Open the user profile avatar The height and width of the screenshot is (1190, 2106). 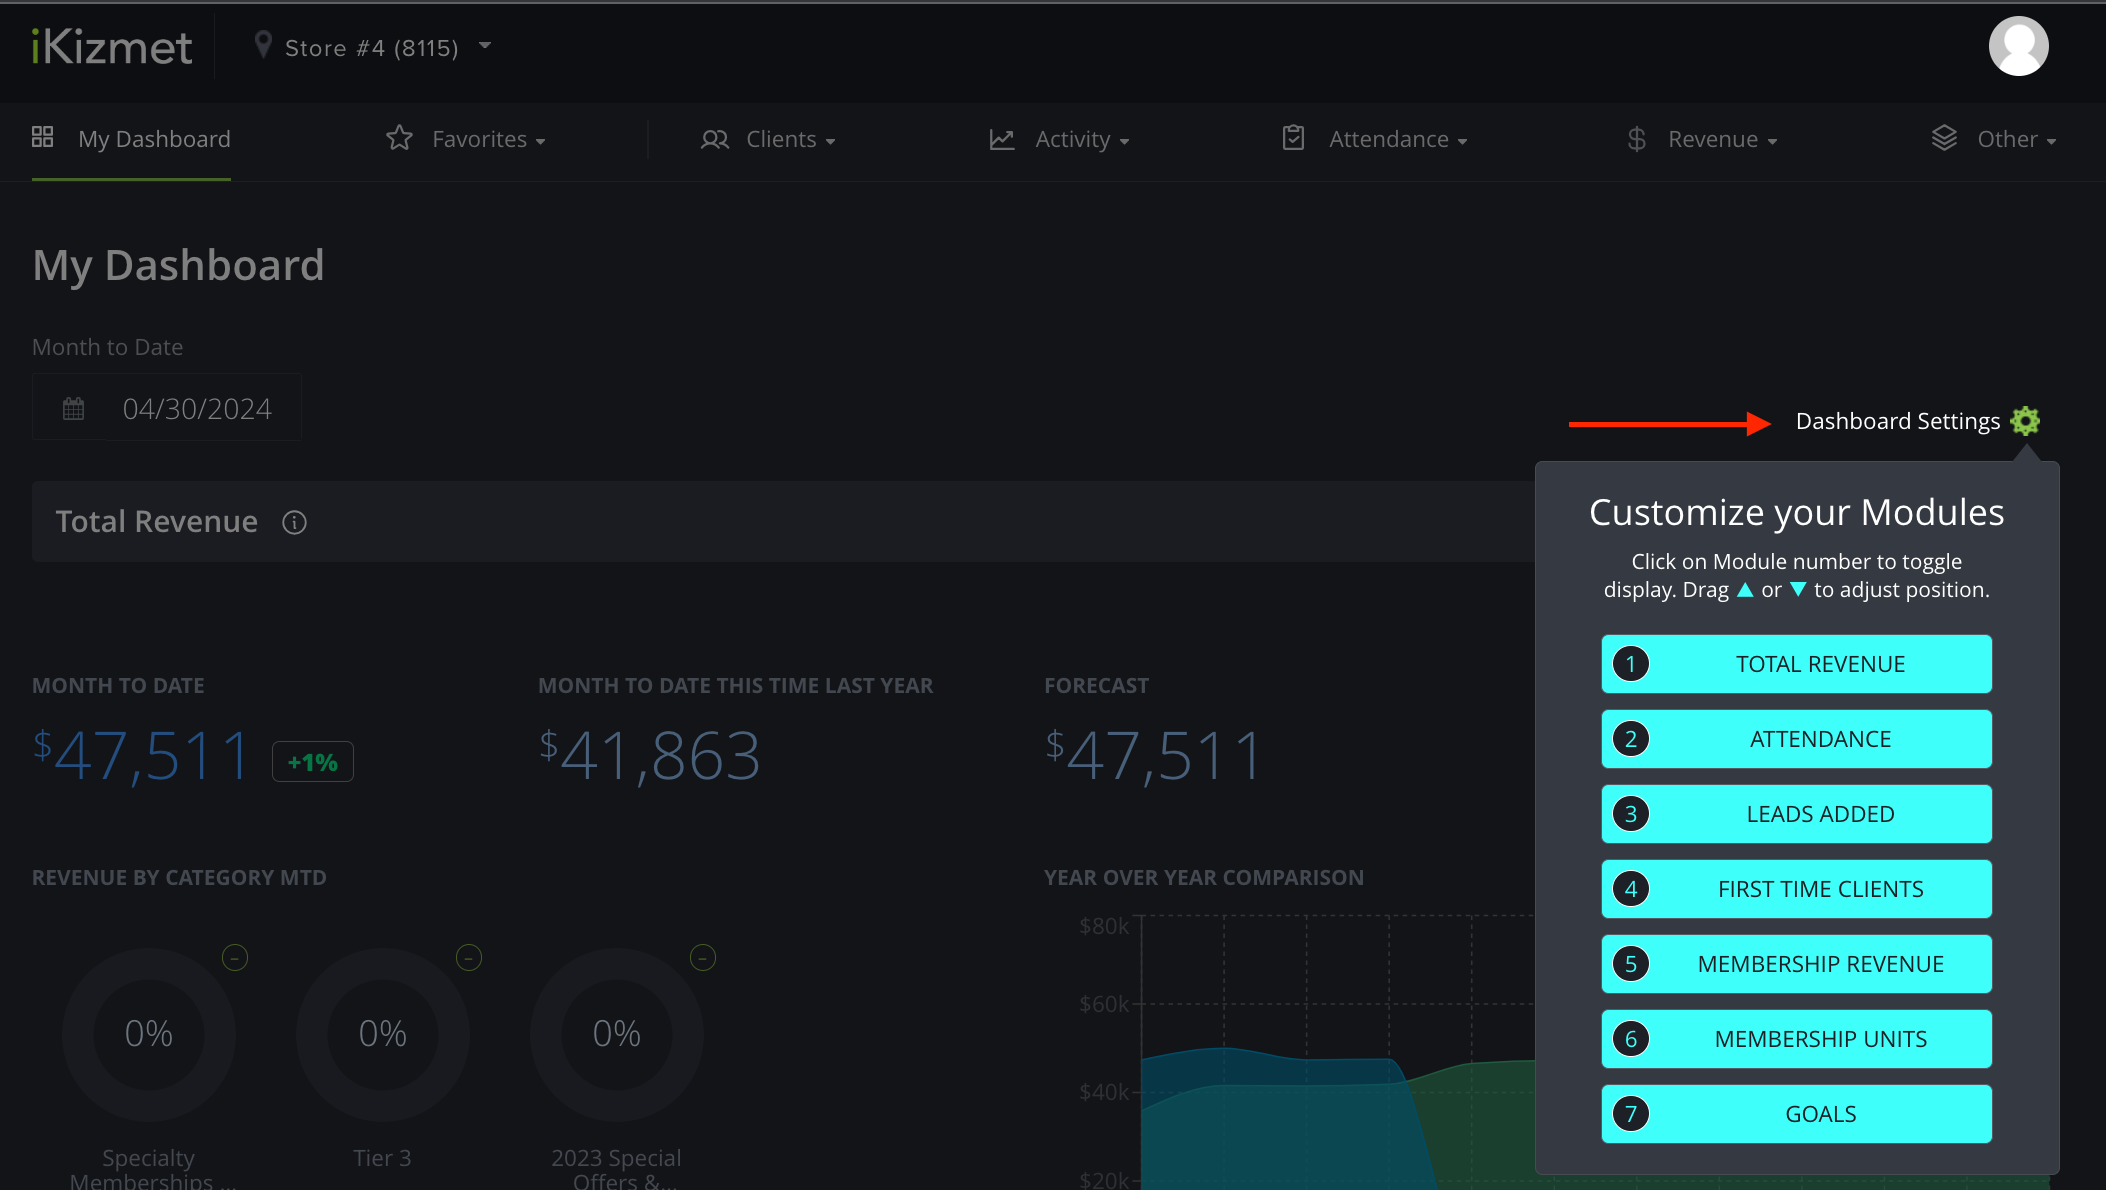pyautogui.click(x=2018, y=45)
